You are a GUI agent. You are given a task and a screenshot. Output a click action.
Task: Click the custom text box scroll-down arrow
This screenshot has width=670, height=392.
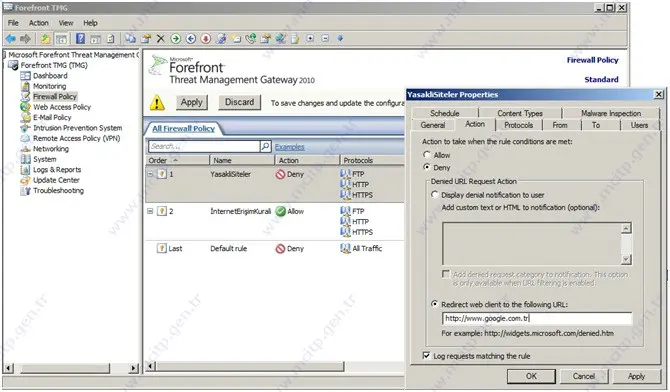626,259
